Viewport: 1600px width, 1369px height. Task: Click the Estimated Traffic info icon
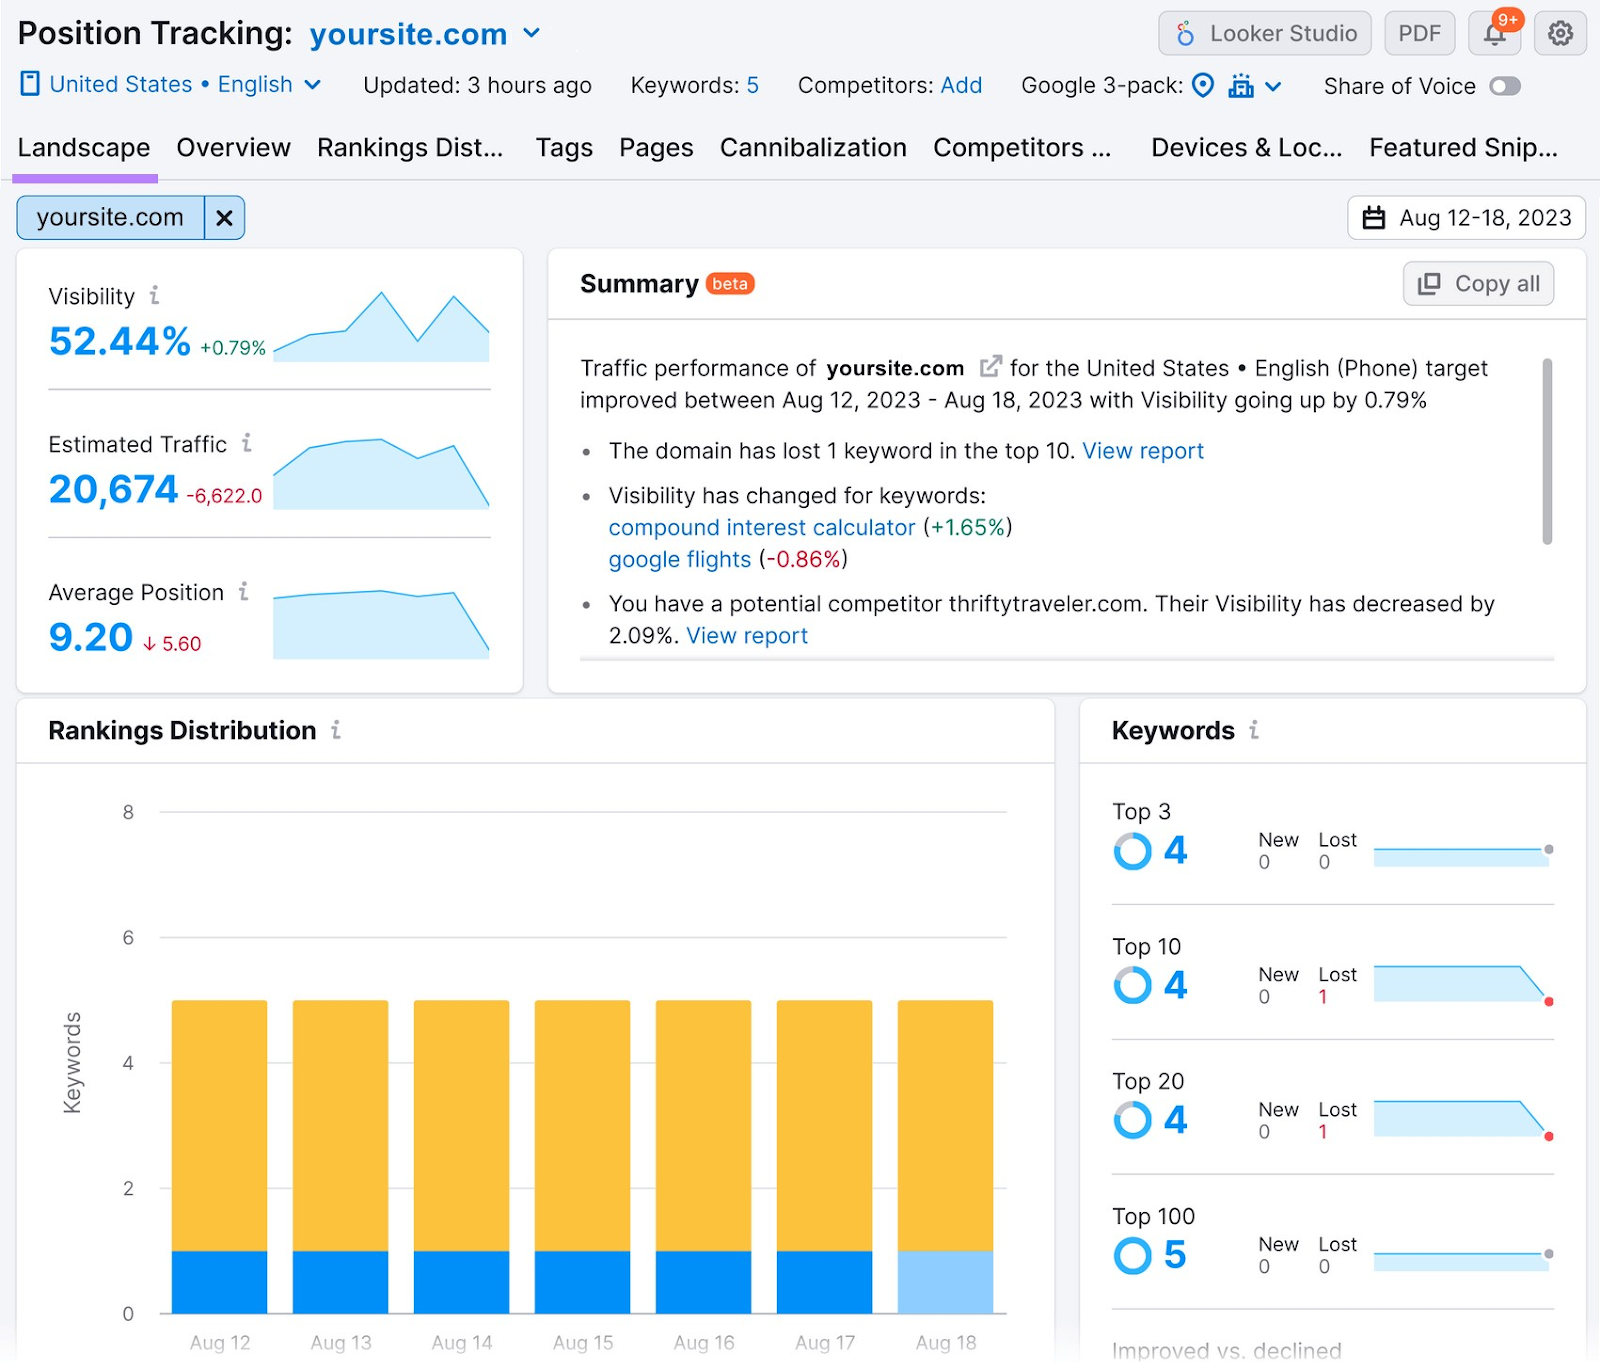click(x=248, y=443)
